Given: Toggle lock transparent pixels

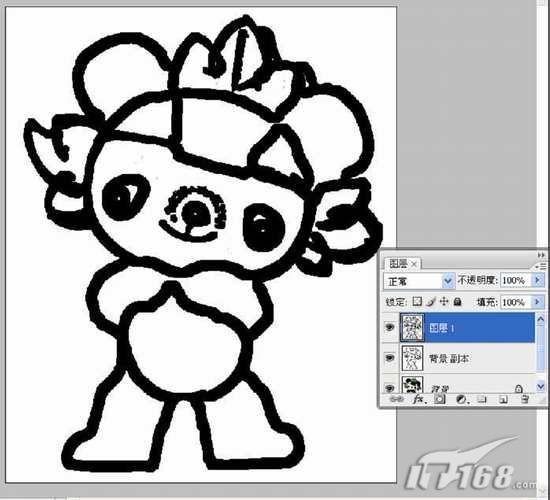Looking at the screenshot, I should click(417, 301).
